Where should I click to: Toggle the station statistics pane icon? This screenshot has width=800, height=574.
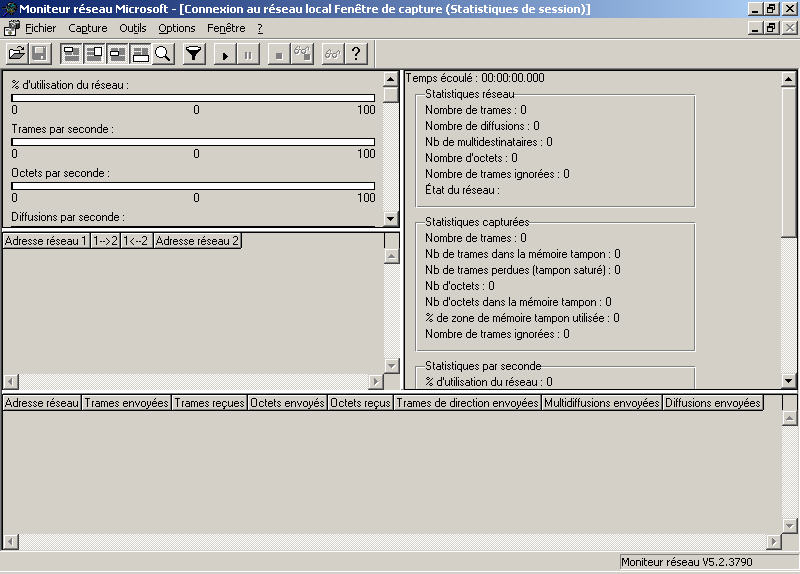click(140, 54)
